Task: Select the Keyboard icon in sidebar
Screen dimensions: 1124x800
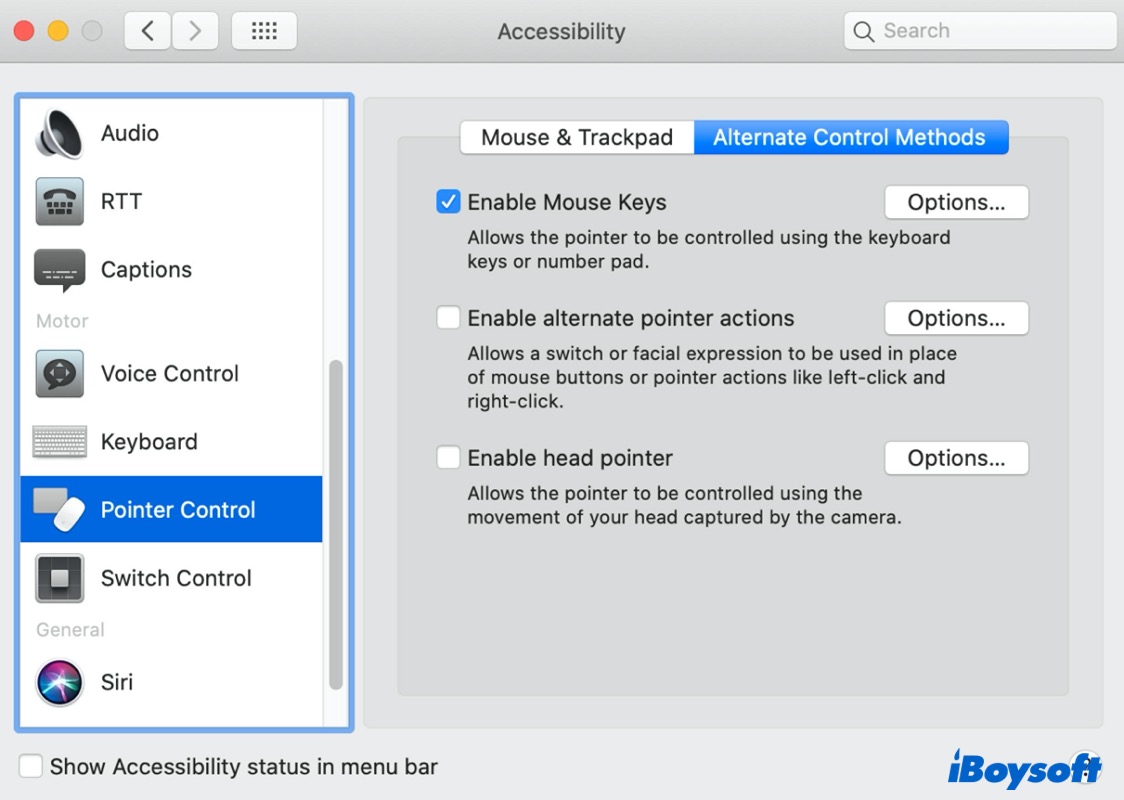Action: 59,442
